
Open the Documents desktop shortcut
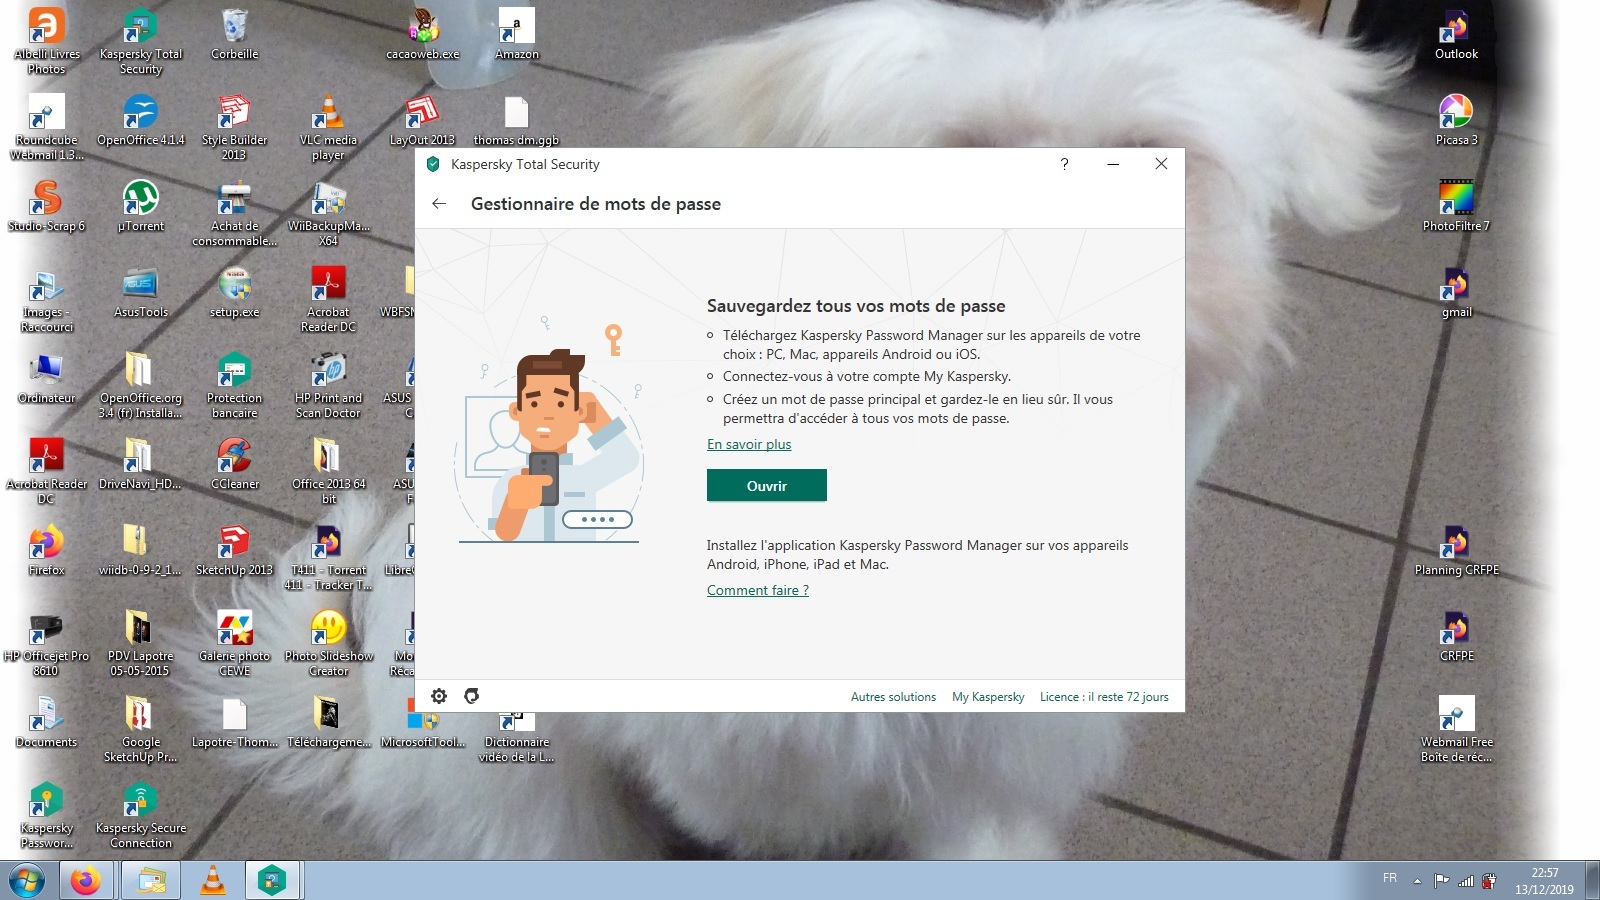[x=47, y=723]
